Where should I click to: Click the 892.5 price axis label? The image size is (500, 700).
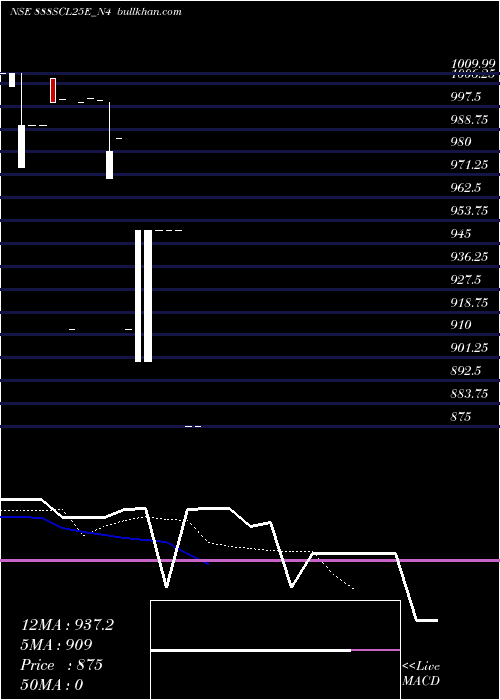point(466,371)
